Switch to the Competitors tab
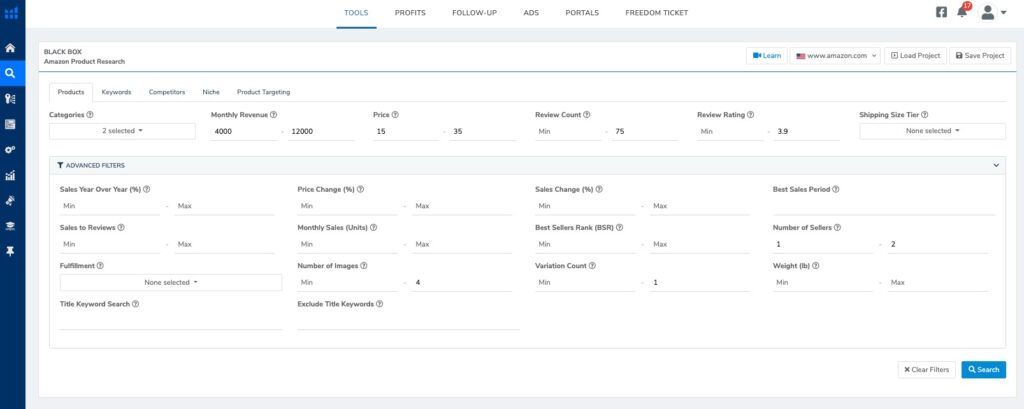Viewport: 1024px width, 409px height. [167, 92]
